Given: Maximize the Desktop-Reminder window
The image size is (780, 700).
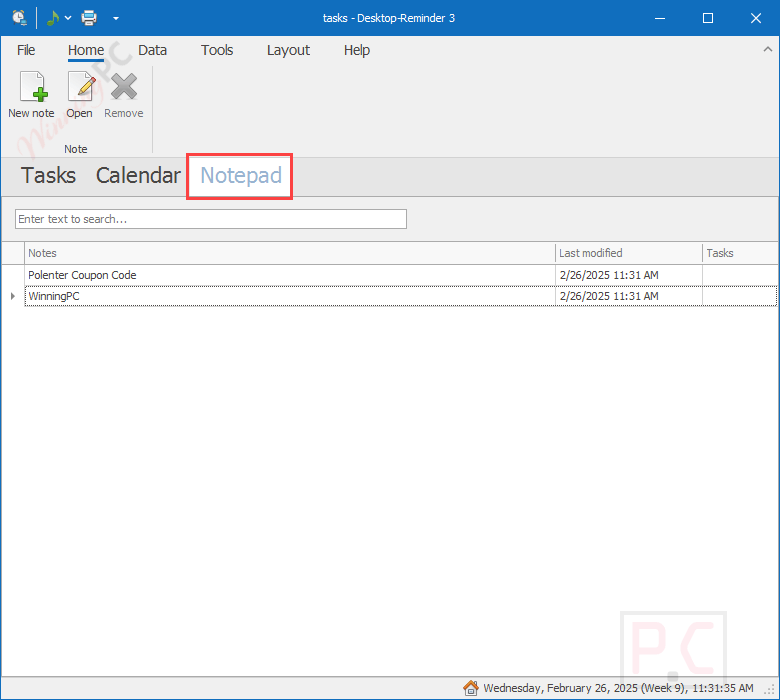Looking at the screenshot, I should [708, 18].
